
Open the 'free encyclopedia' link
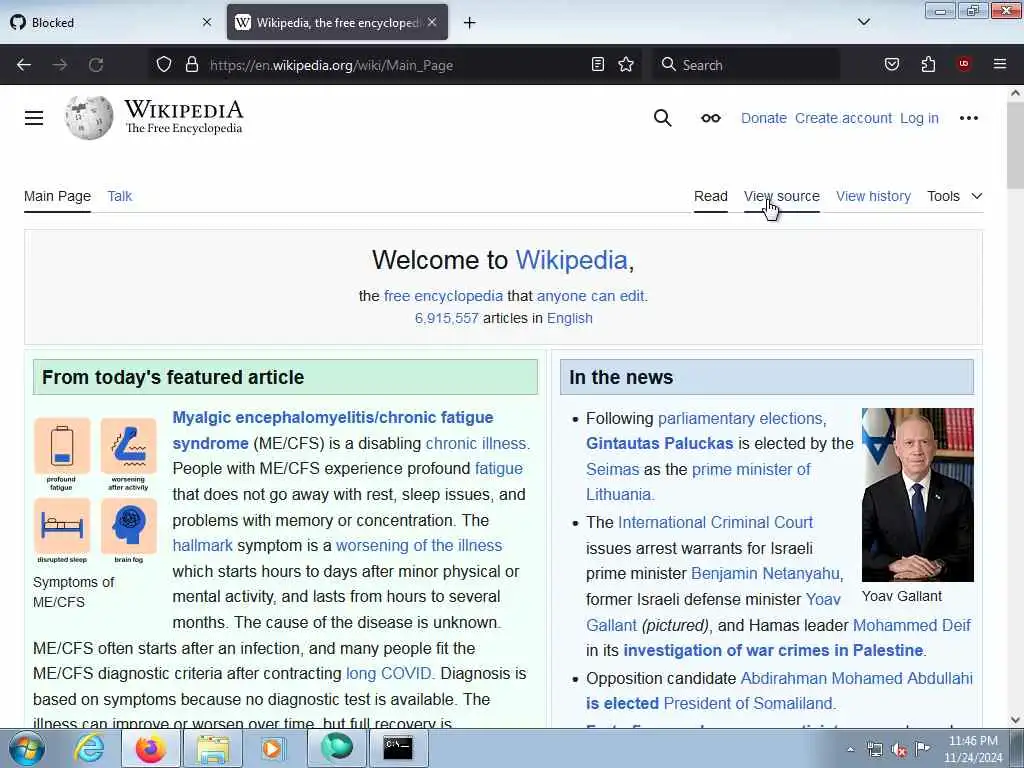(x=443, y=296)
